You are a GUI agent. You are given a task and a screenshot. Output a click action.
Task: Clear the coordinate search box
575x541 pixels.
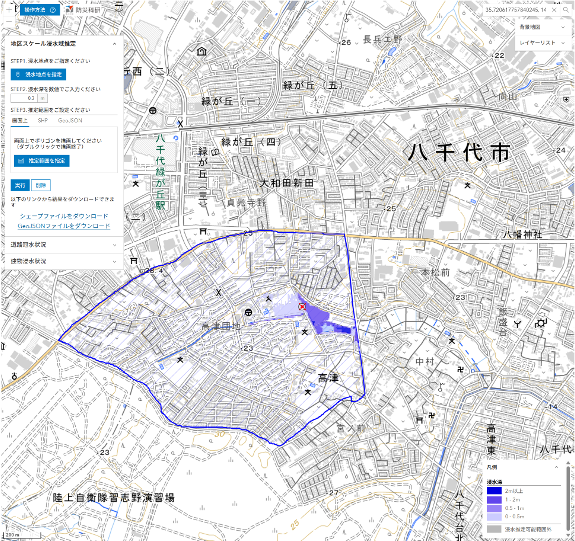554,10
